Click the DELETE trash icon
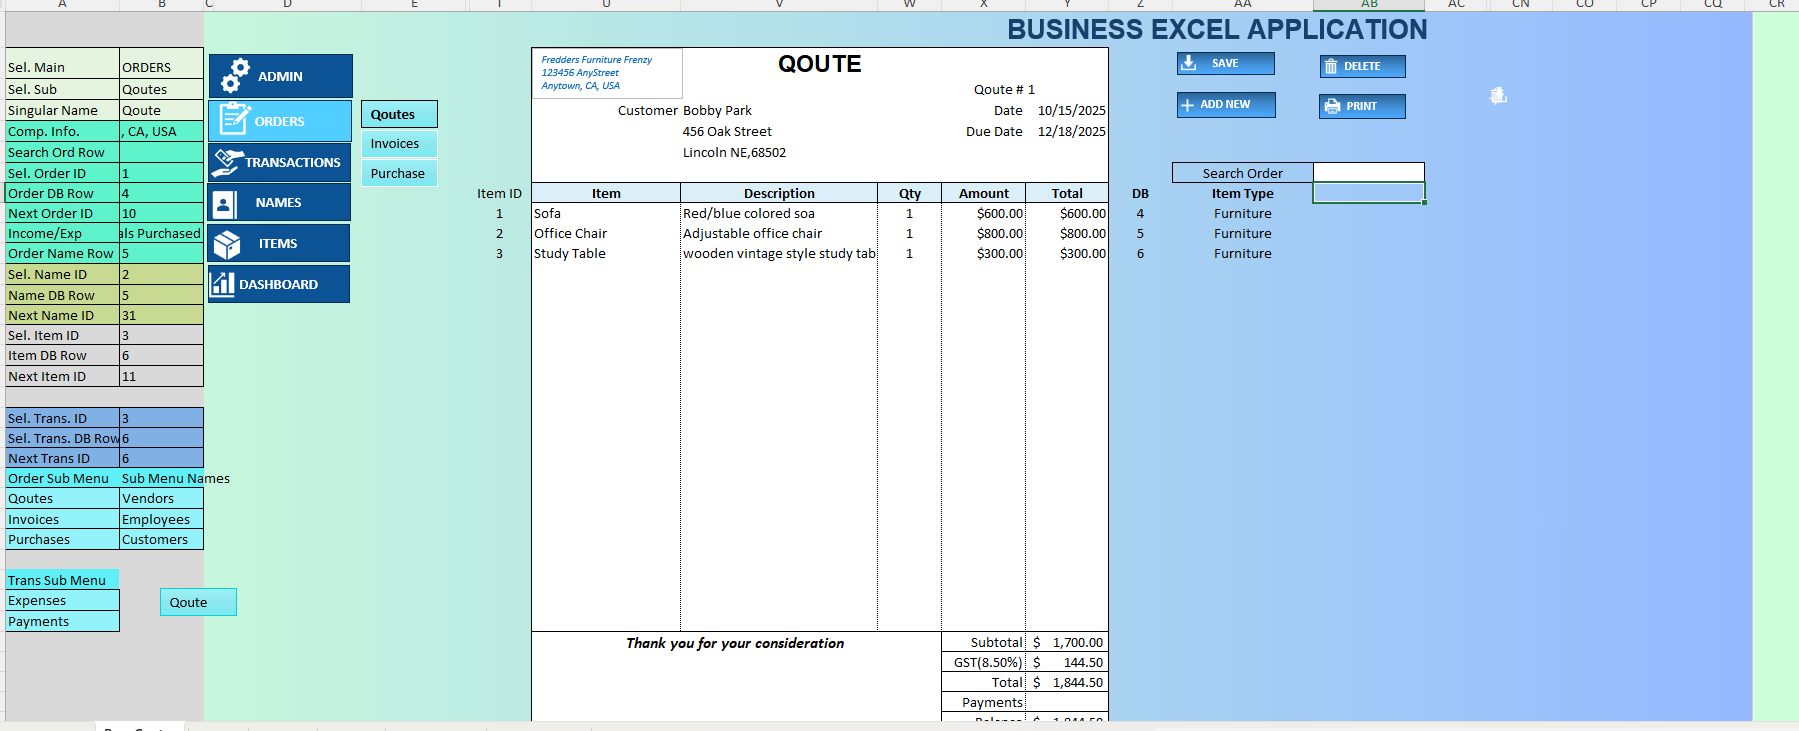1799x731 pixels. (x=1331, y=67)
